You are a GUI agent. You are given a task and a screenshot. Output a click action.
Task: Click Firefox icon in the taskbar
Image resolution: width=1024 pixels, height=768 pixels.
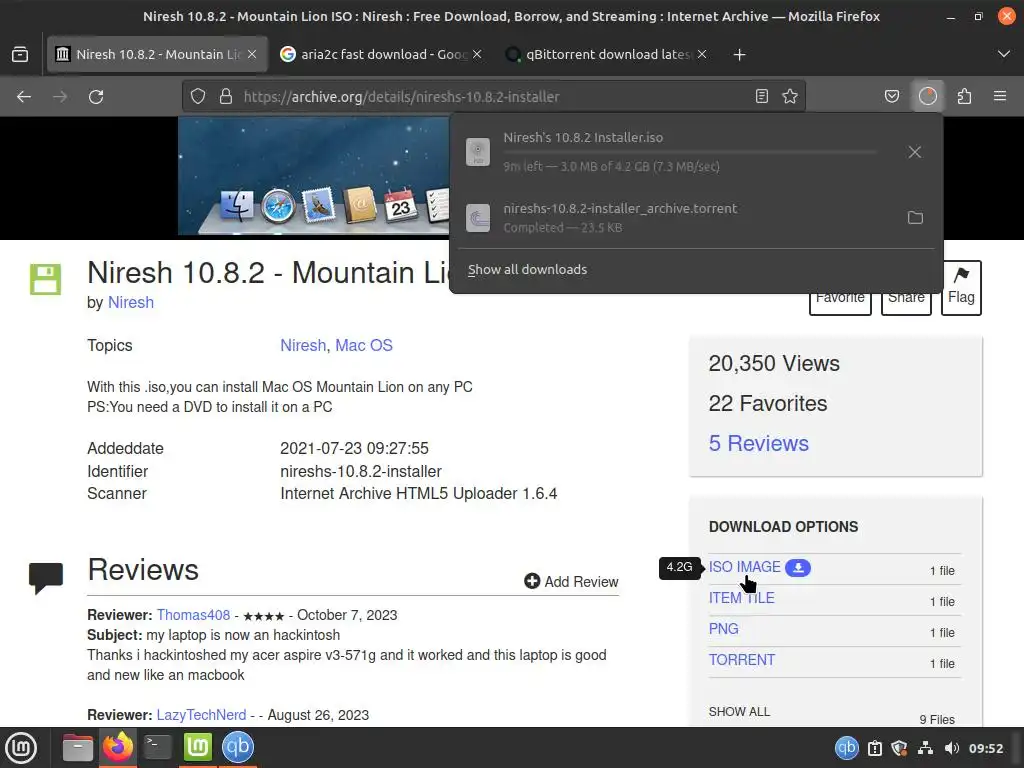pyautogui.click(x=118, y=747)
